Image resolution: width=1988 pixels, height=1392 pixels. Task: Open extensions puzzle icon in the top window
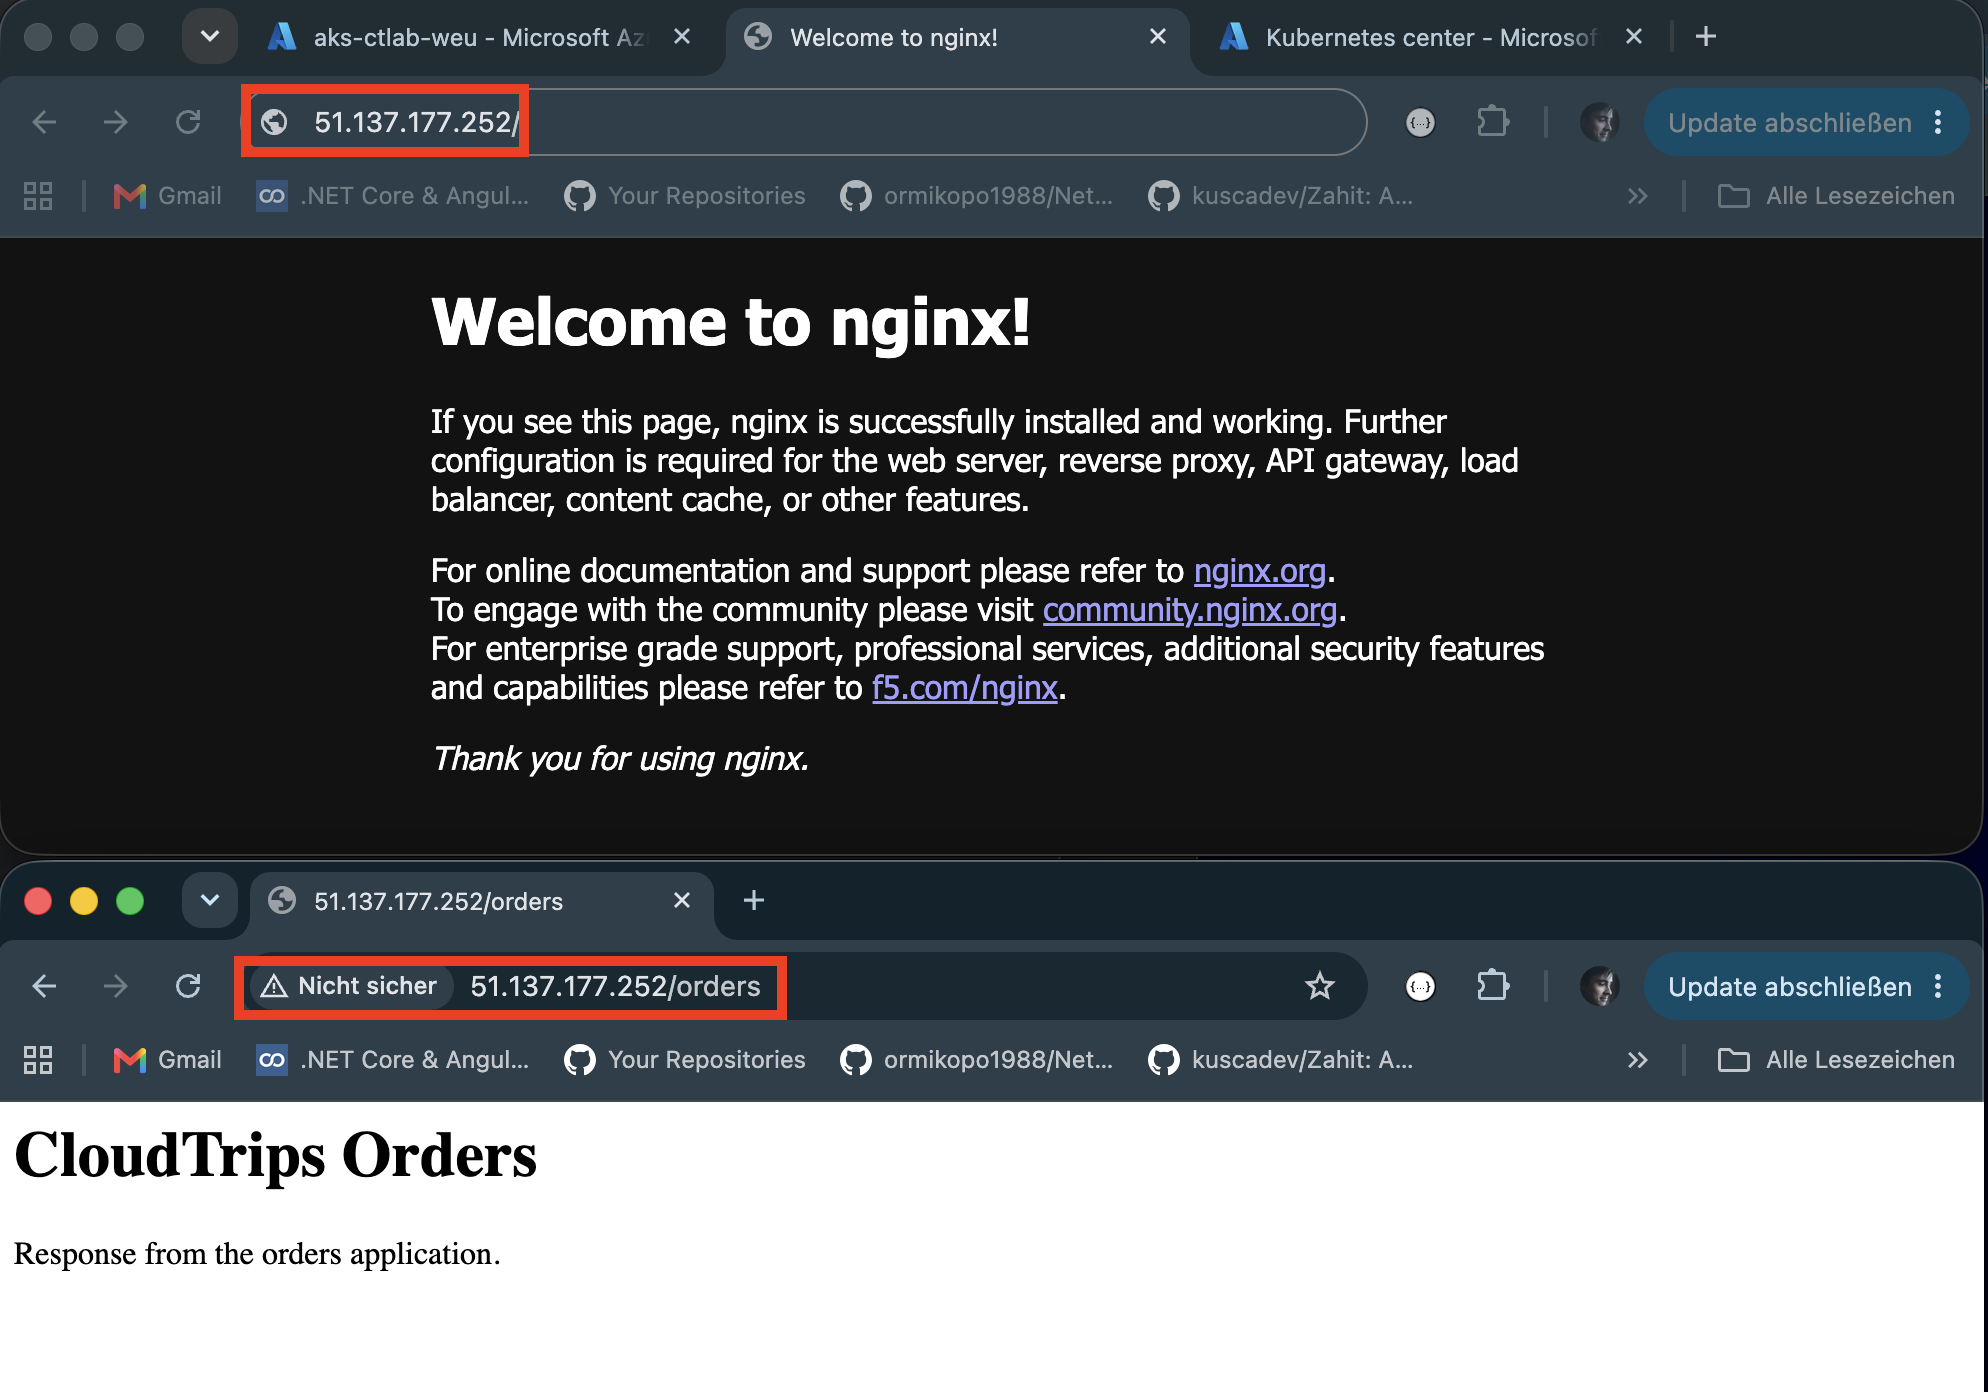(1493, 122)
